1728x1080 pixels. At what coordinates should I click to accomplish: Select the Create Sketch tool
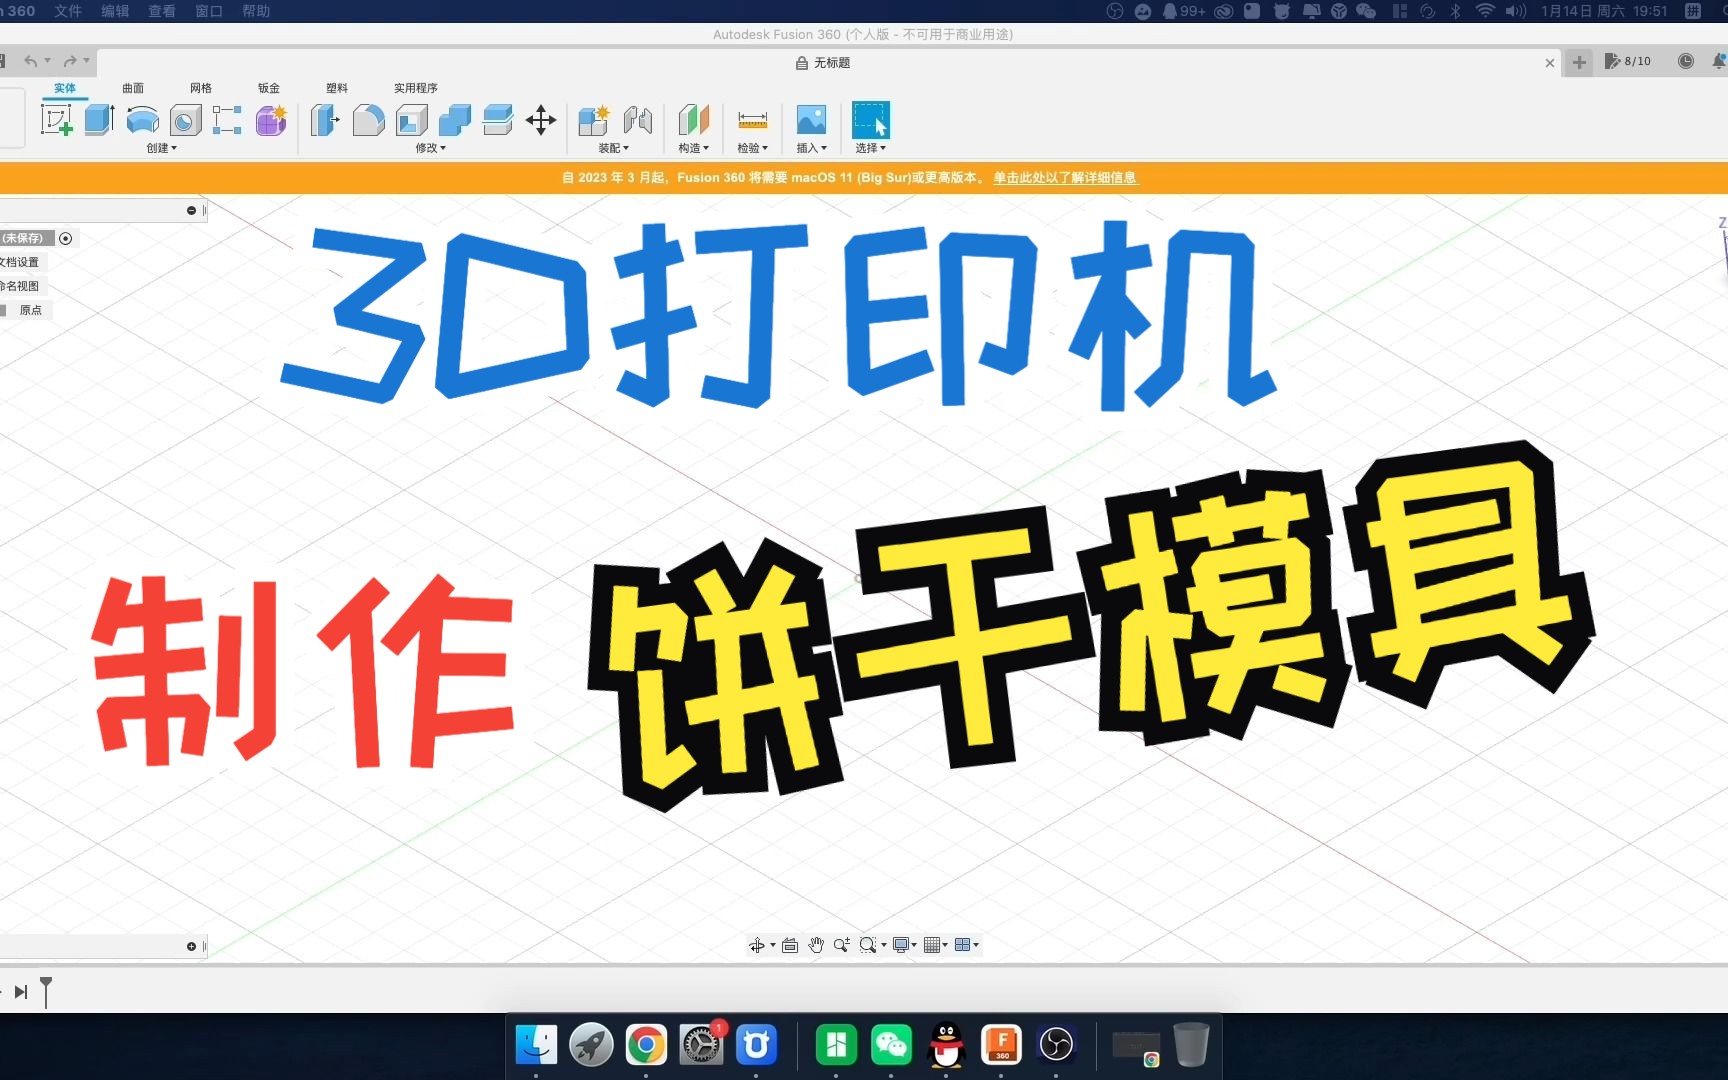tap(56, 121)
